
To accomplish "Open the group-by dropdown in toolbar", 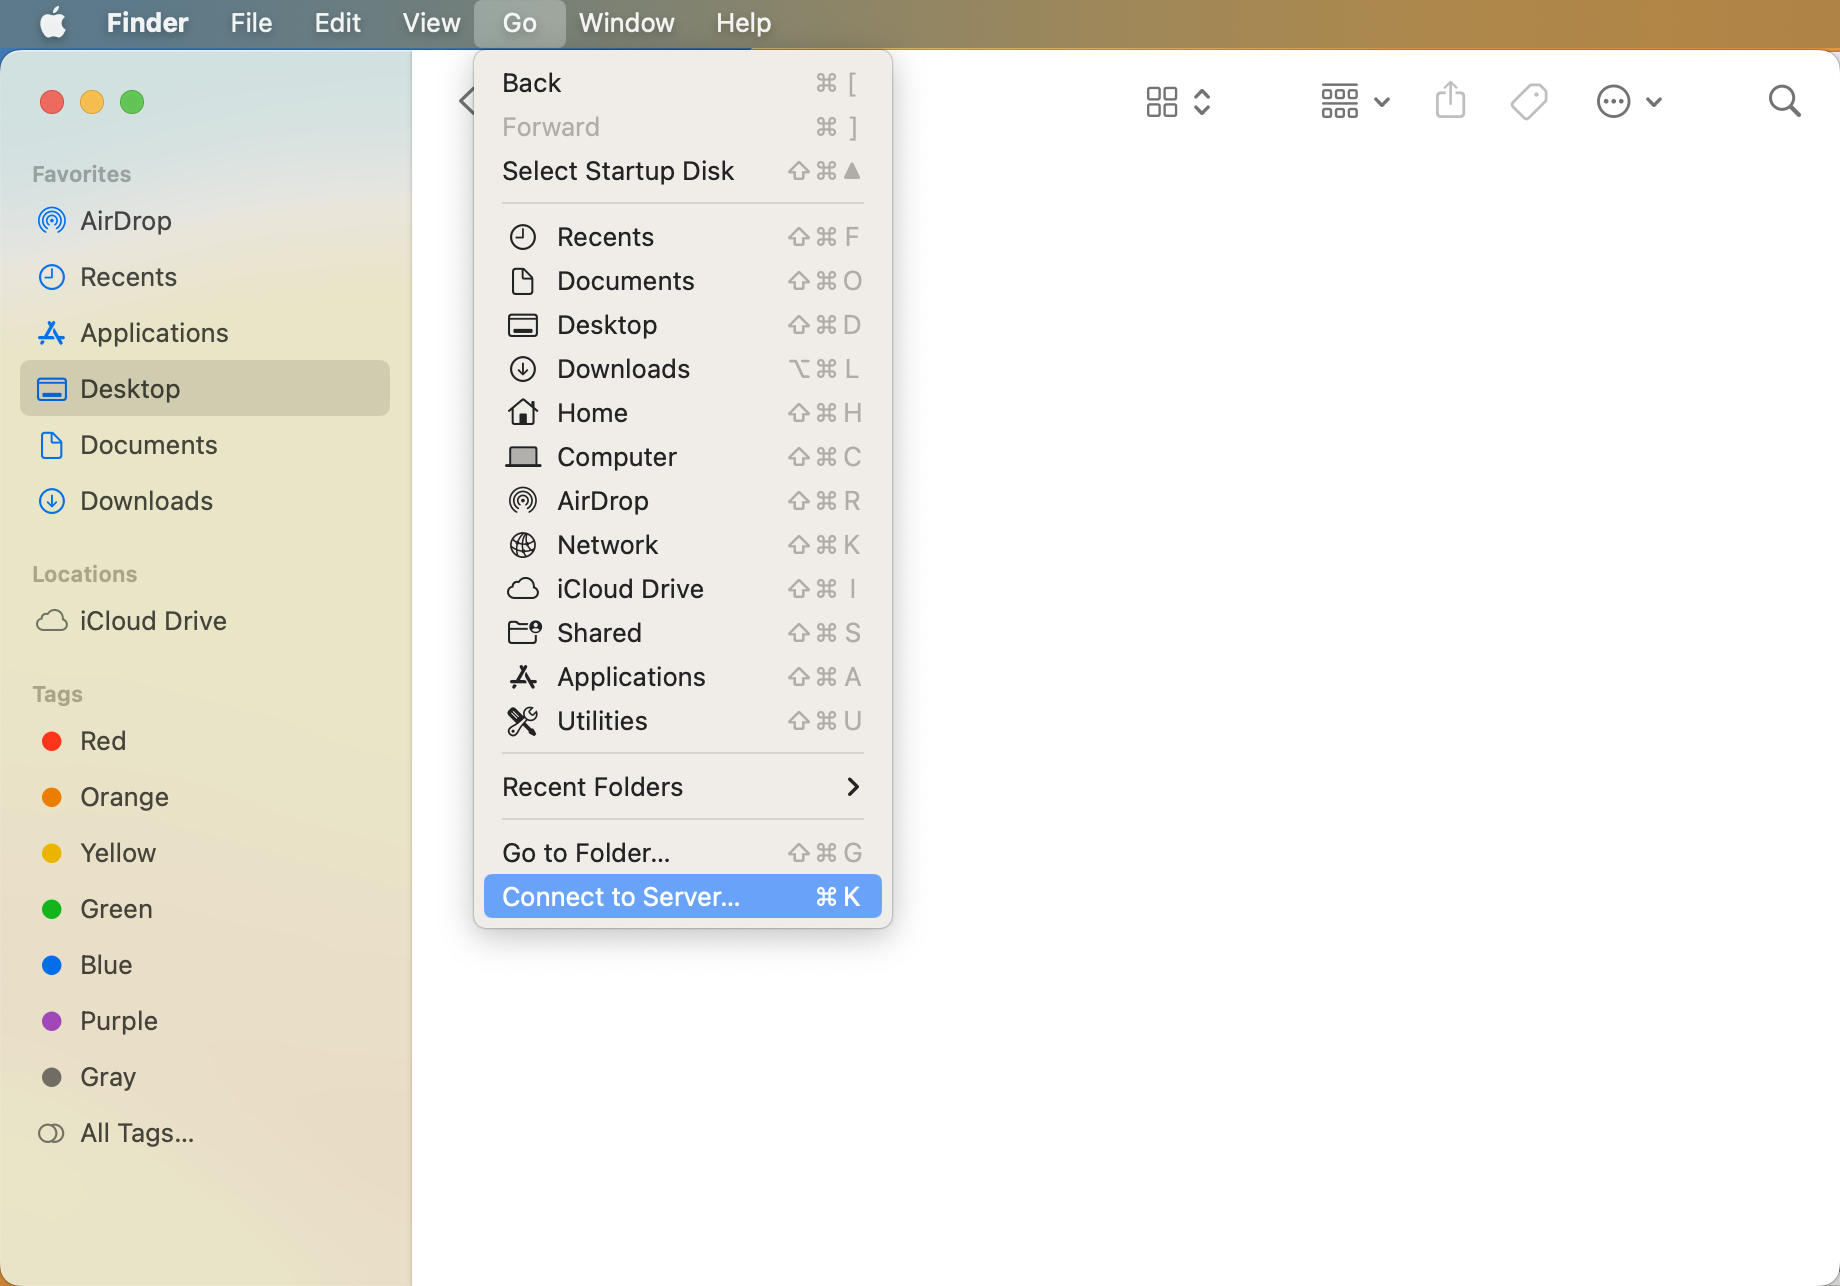I will pos(1355,101).
